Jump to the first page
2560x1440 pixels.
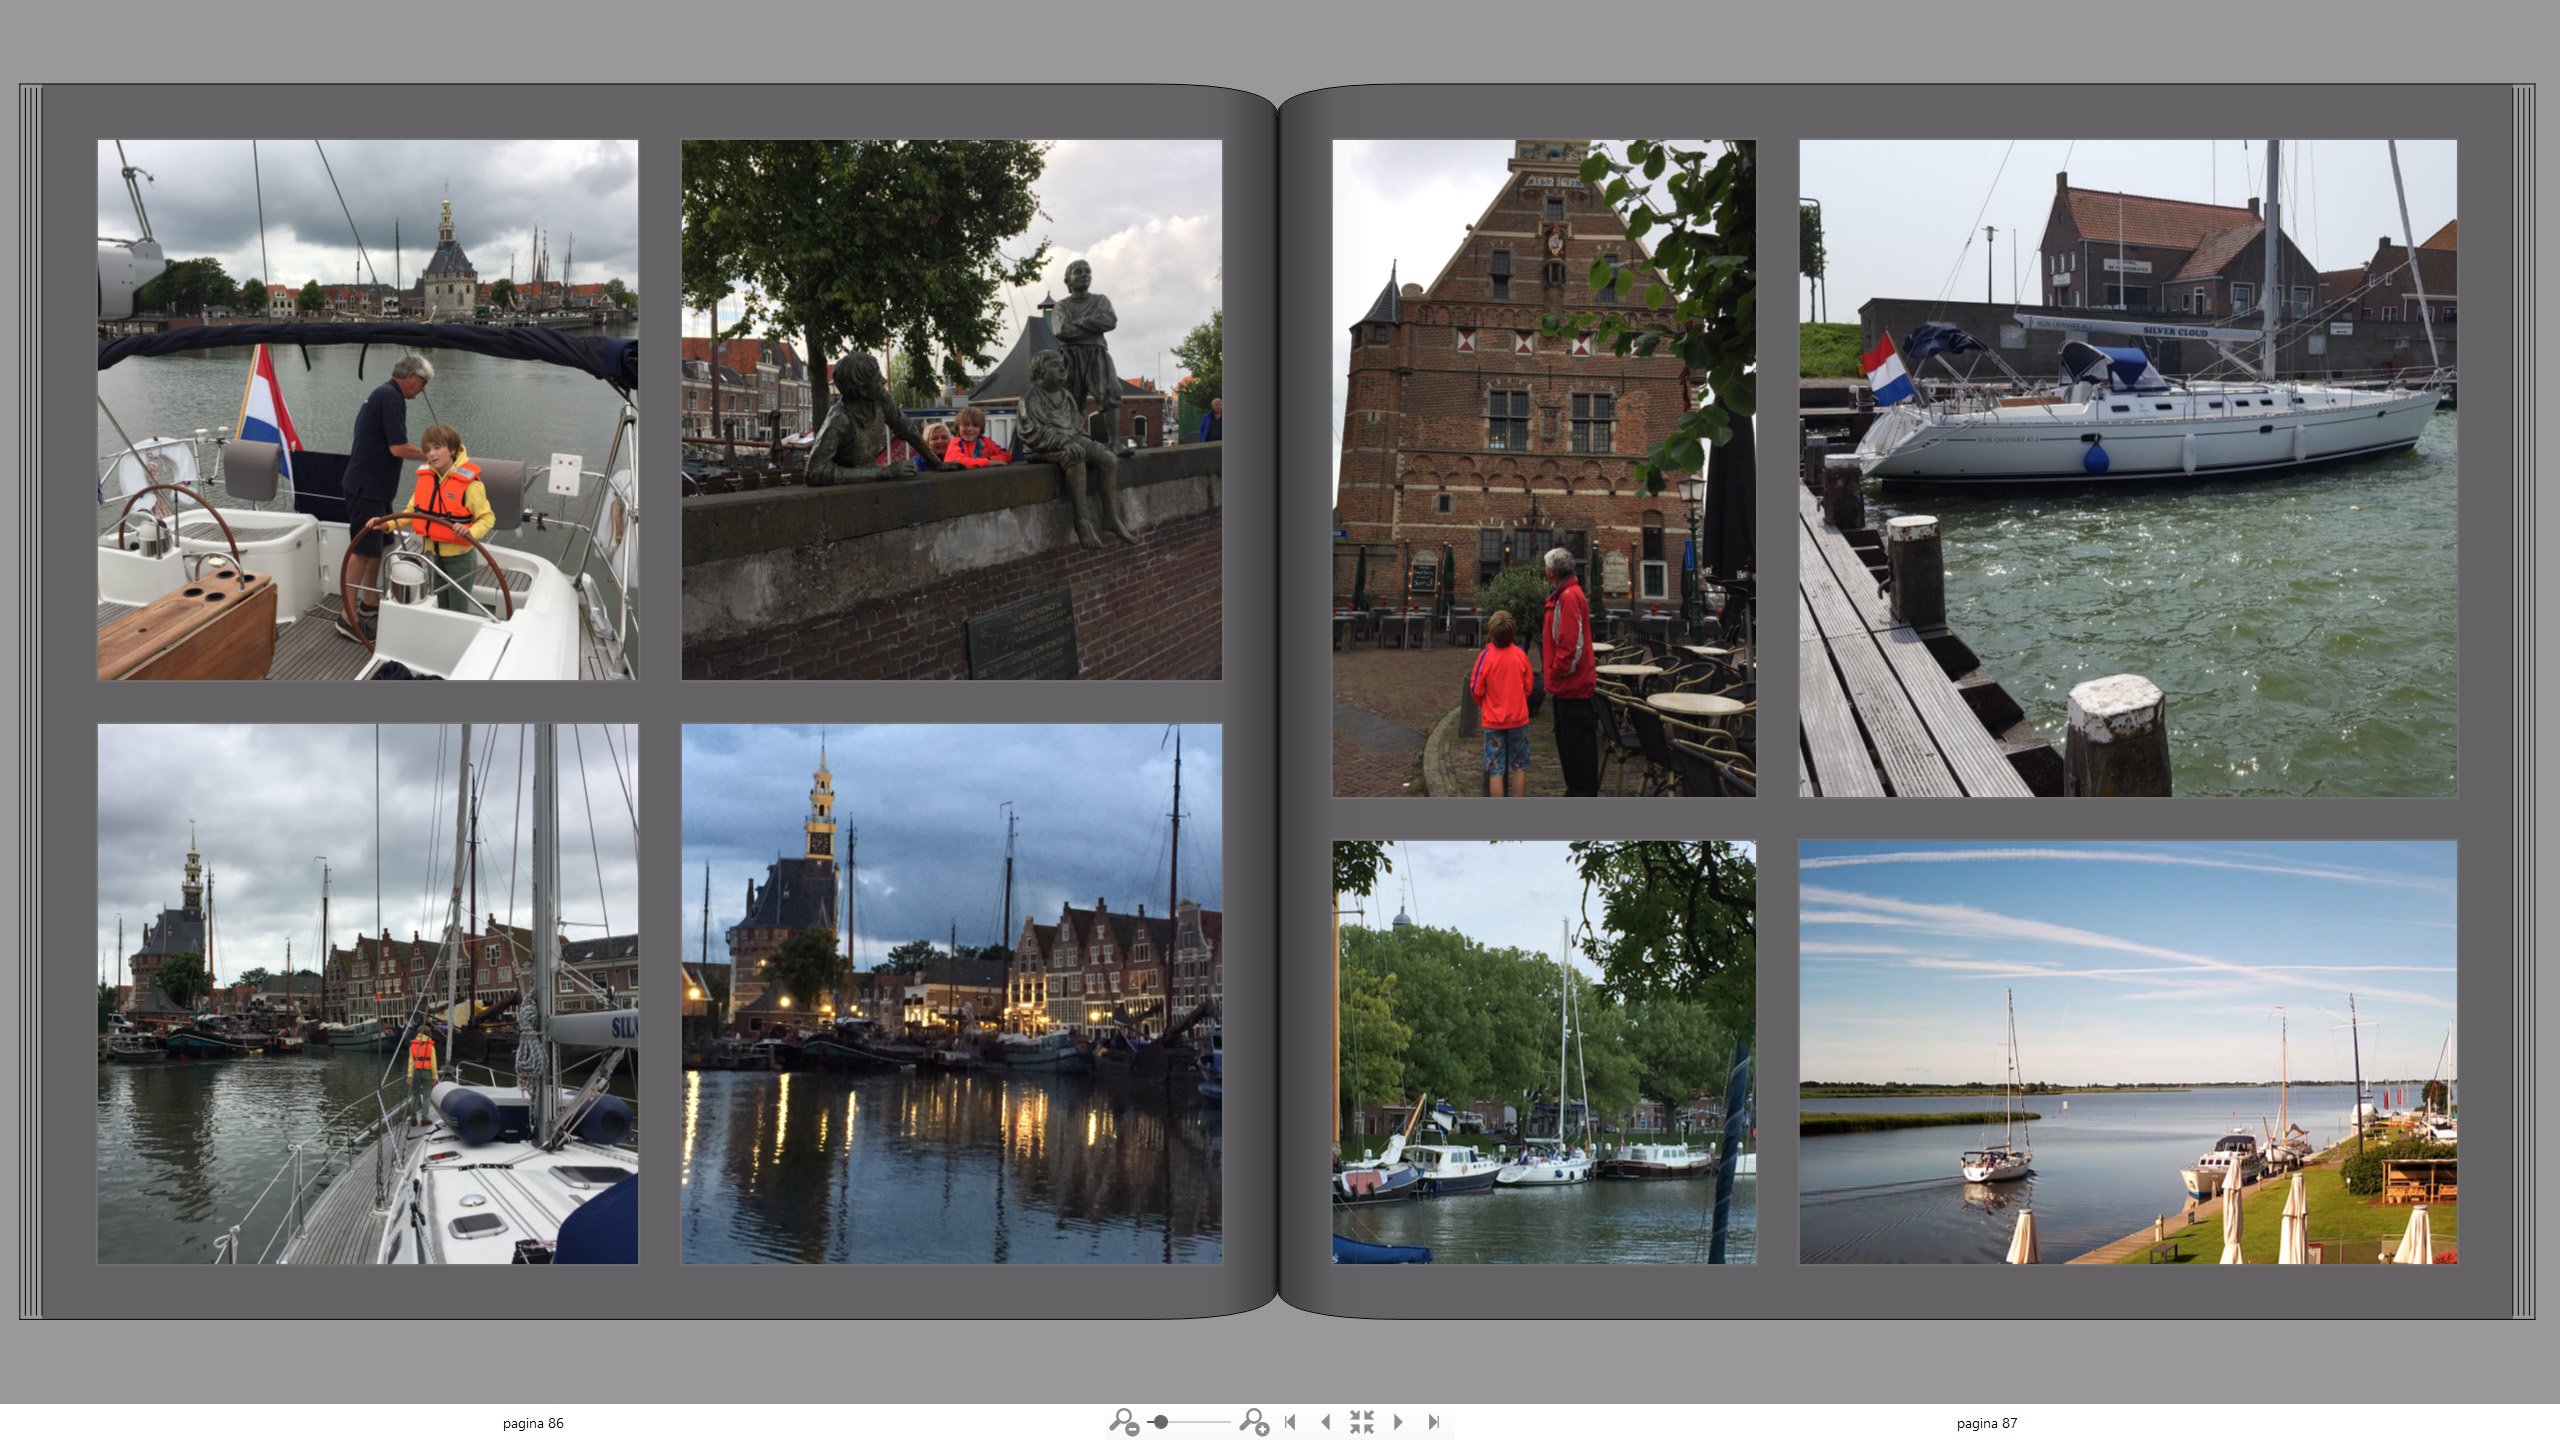[1290, 1421]
